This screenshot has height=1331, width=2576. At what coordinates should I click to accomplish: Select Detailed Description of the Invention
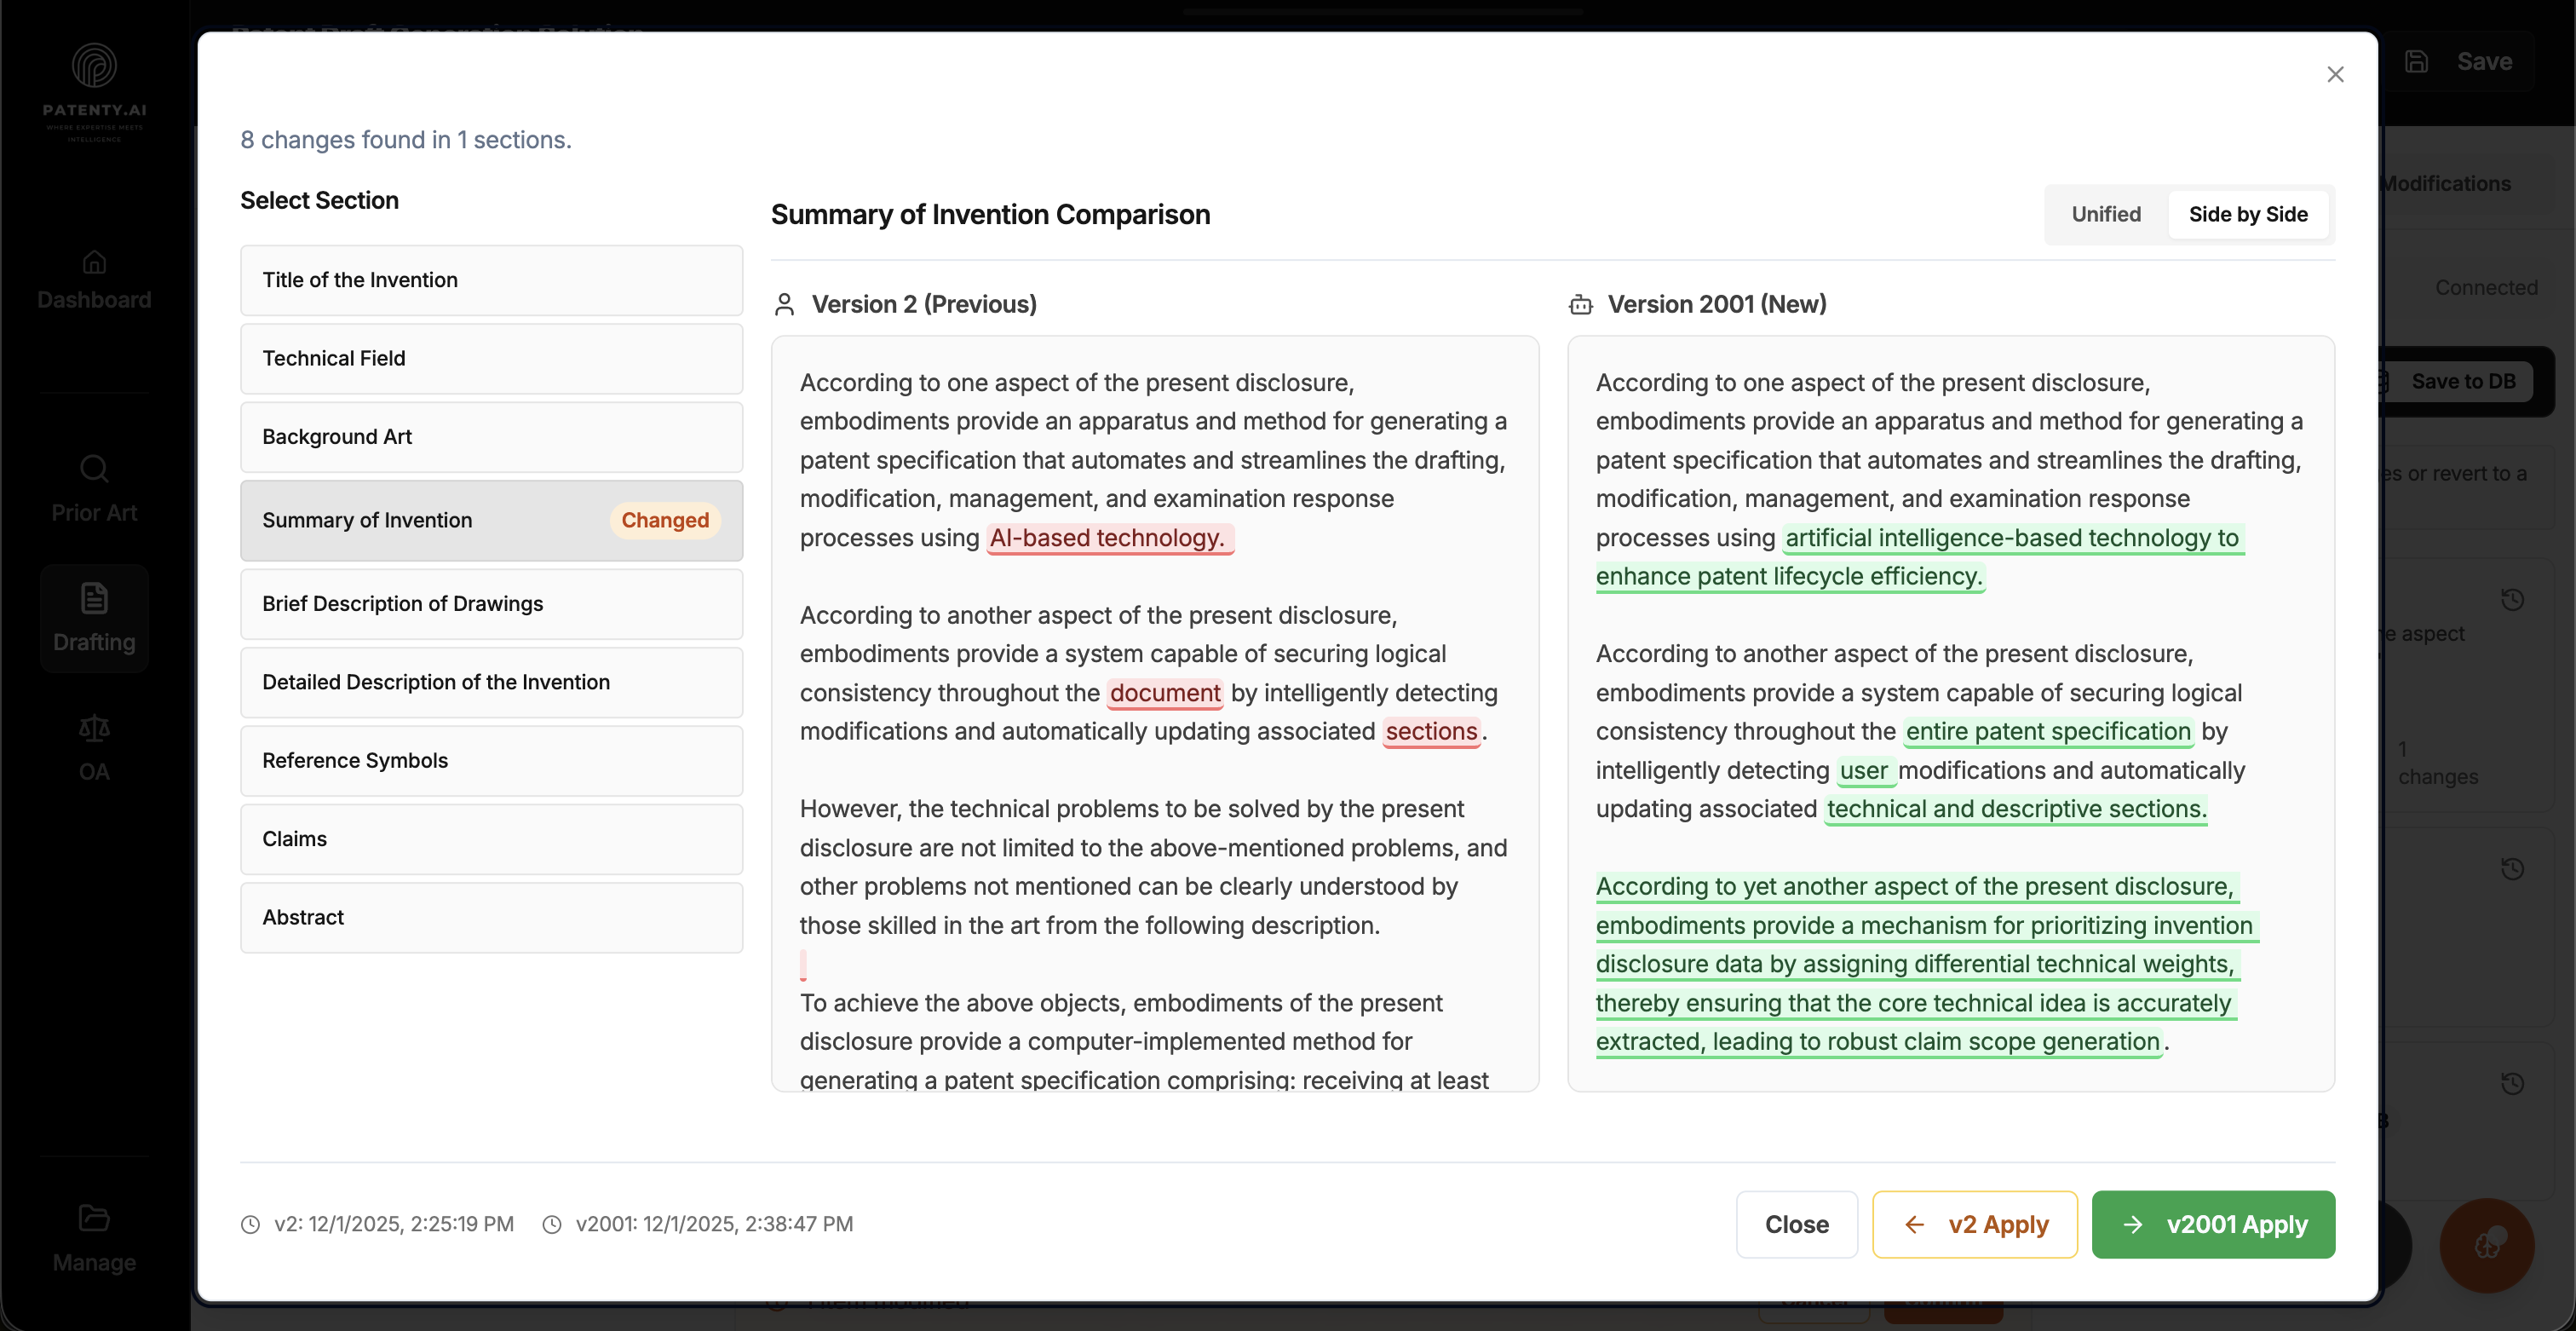click(x=491, y=682)
